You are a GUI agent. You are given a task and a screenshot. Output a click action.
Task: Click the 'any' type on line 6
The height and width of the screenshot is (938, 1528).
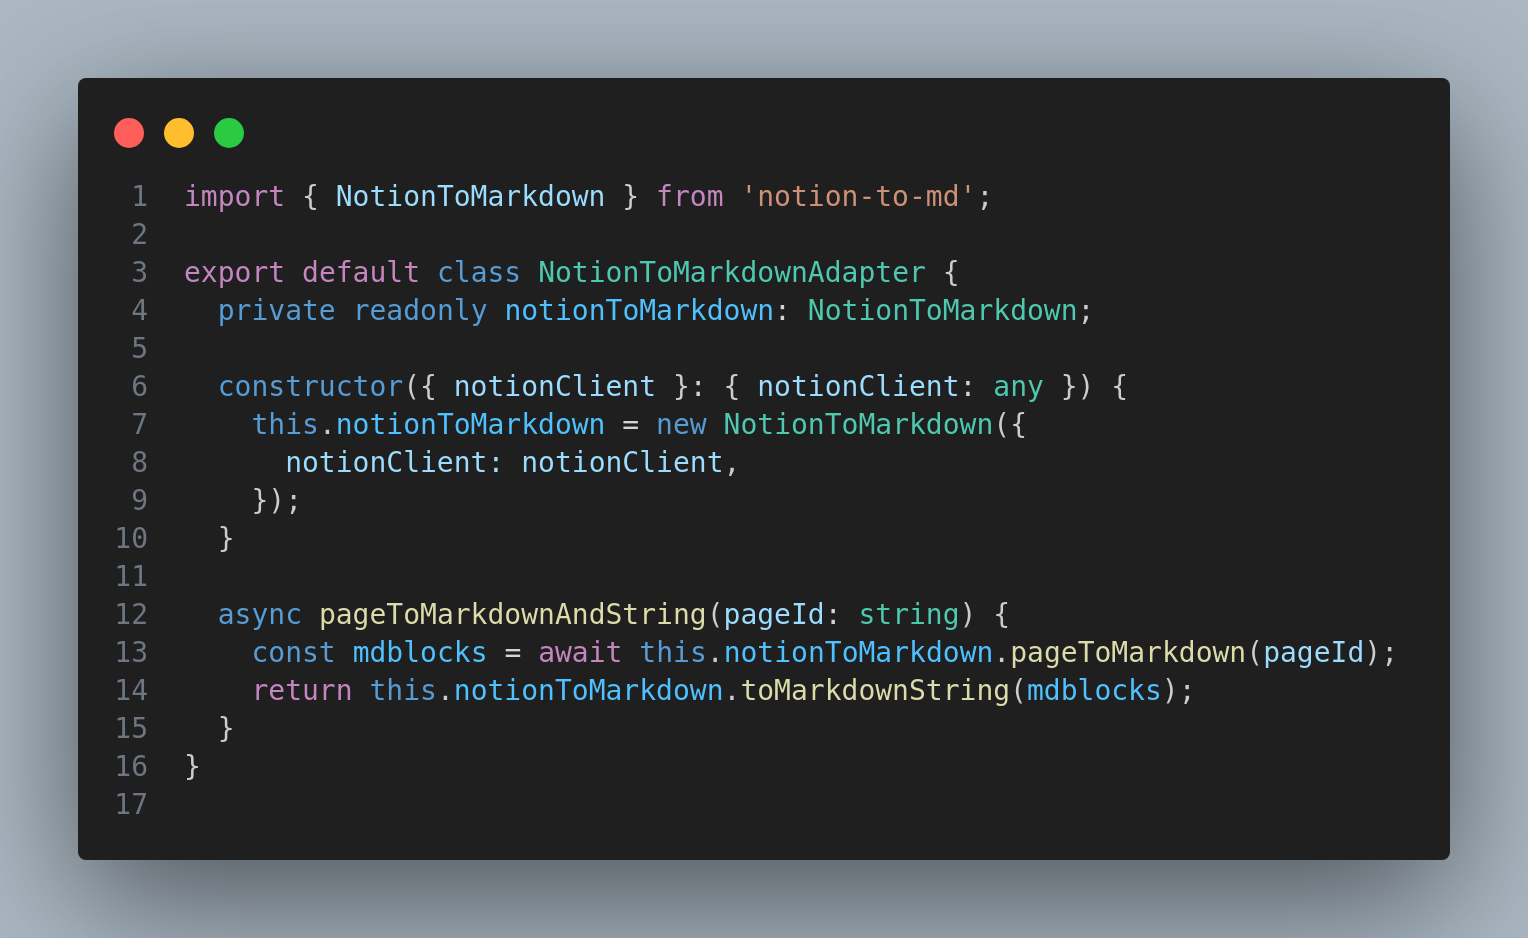coord(1018,387)
